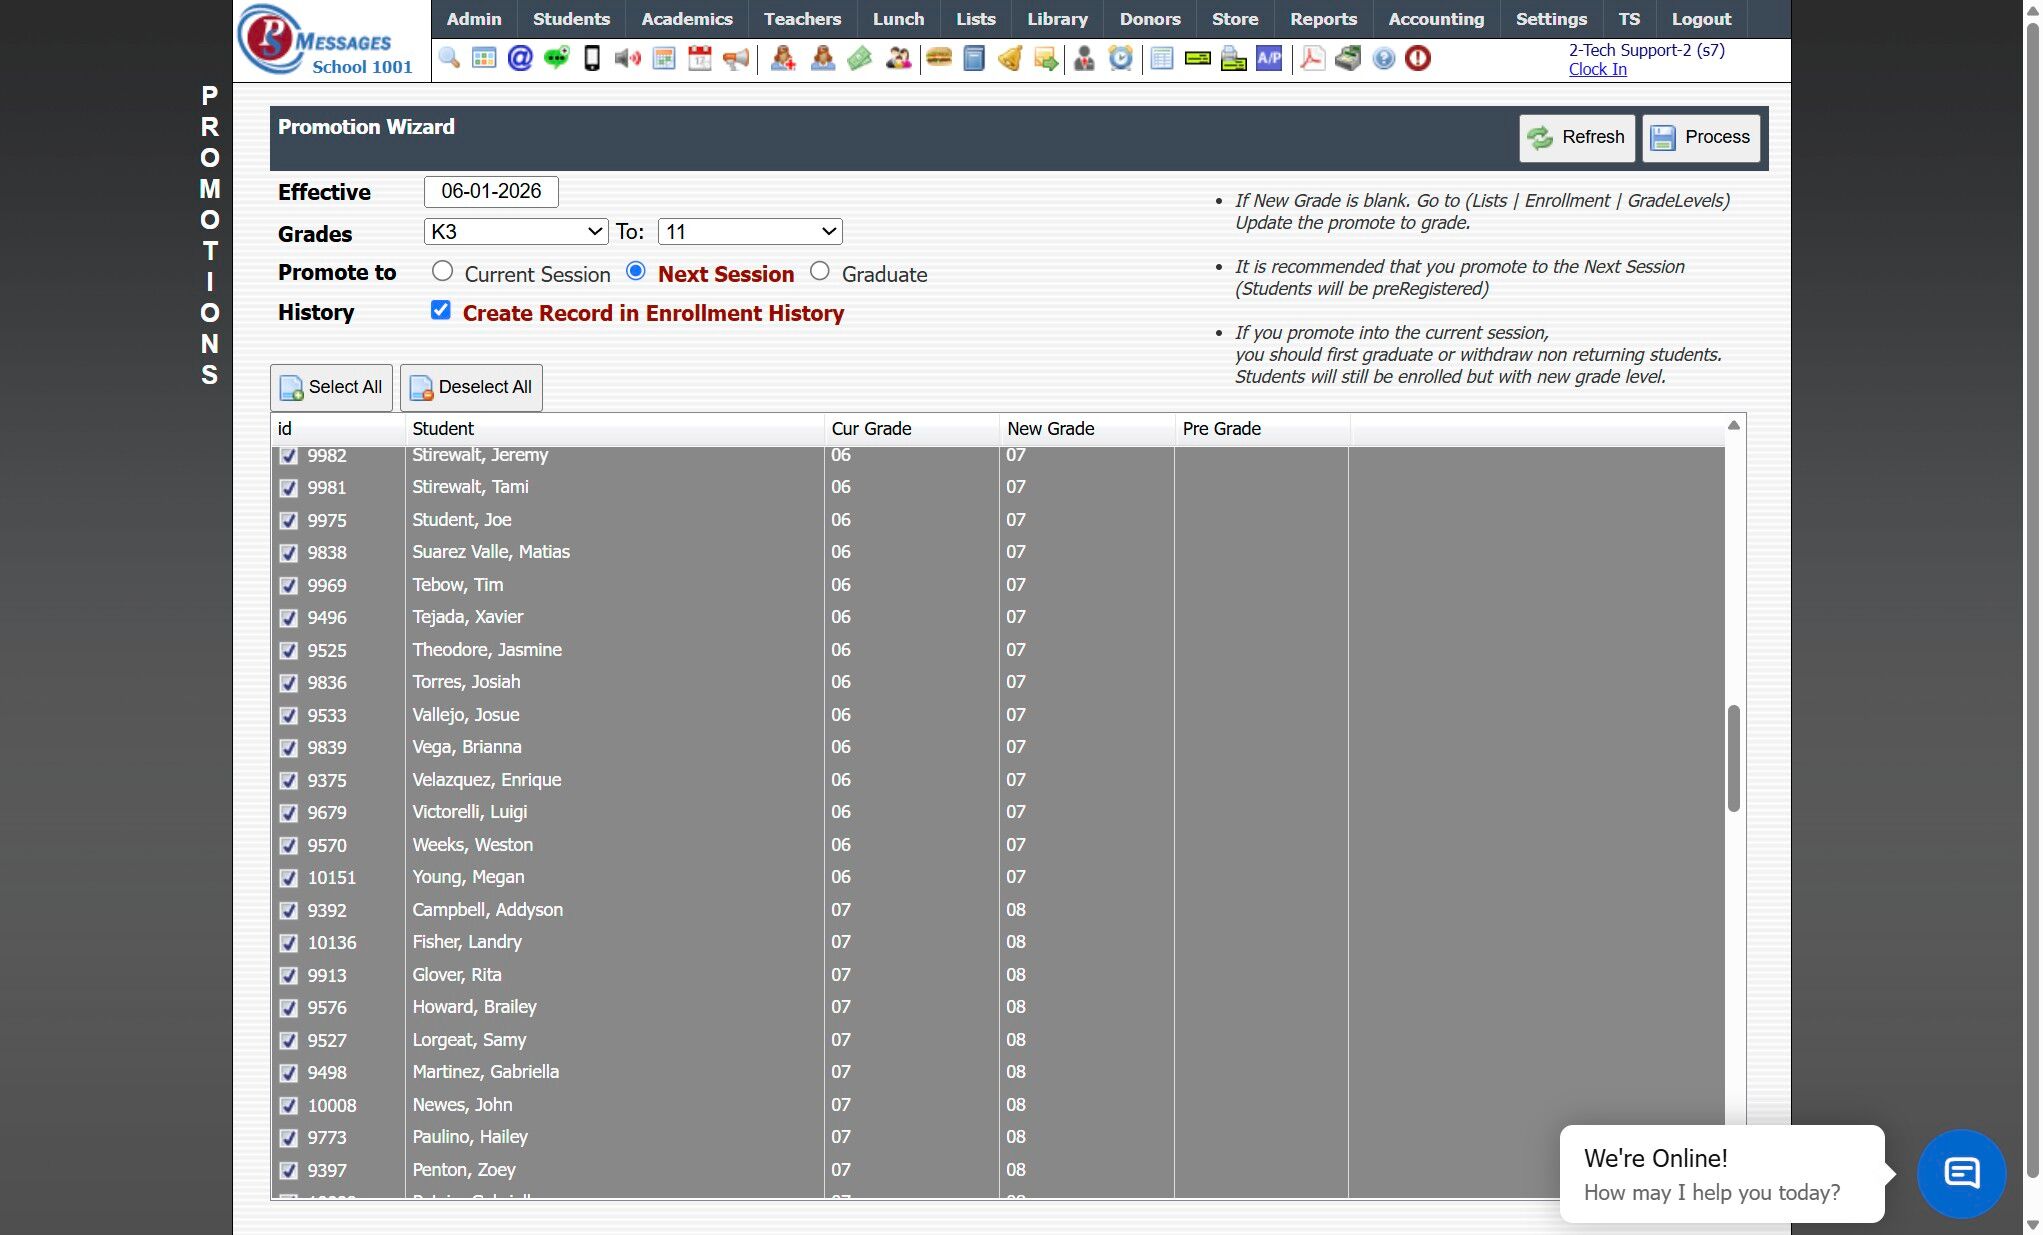The width and height of the screenshot is (2043, 1235).
Task: Open the Reports menu
Action: point(1322,19)
